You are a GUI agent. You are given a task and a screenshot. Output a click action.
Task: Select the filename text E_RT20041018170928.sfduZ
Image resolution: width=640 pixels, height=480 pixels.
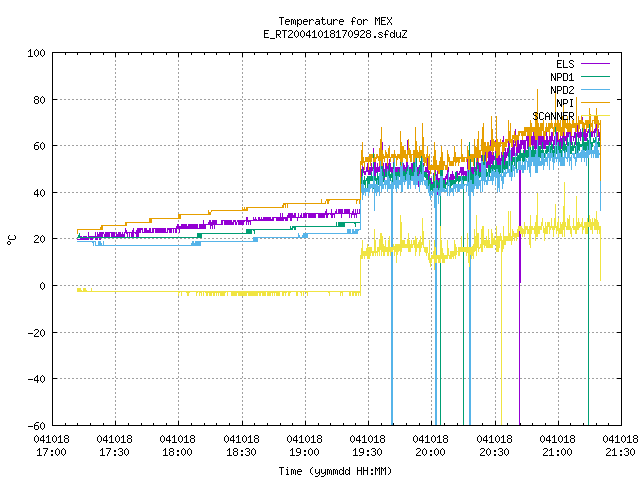point(335,34)
